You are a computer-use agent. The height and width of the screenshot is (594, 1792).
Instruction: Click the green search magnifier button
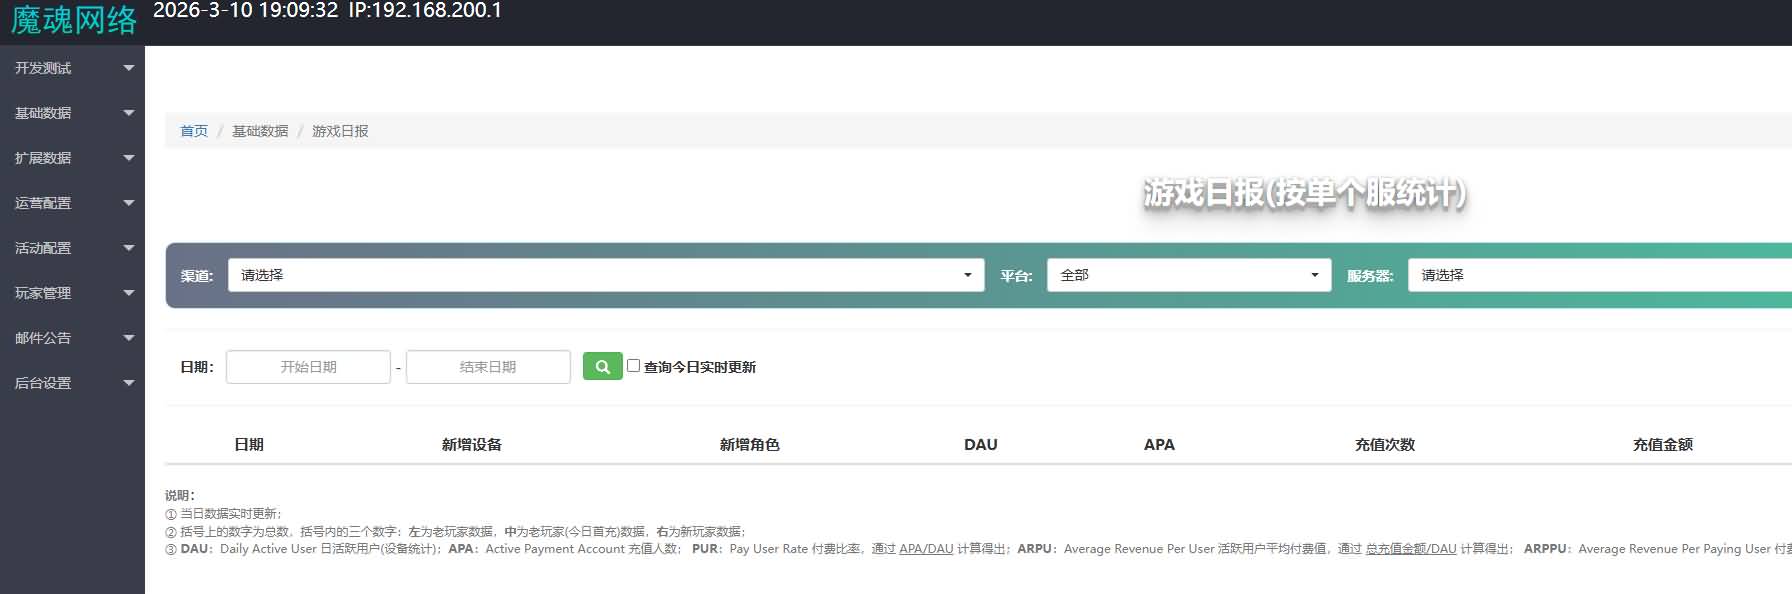[602, 367]
